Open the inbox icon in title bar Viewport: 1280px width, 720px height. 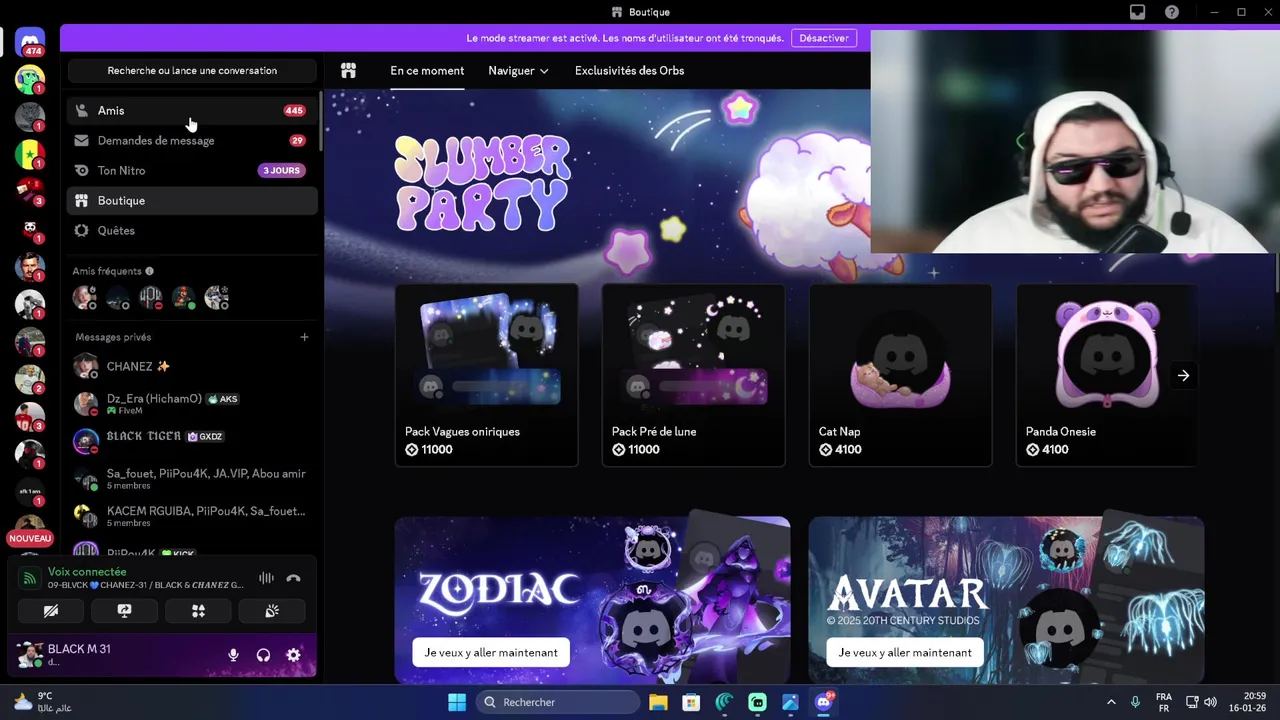coord(1137,12)
